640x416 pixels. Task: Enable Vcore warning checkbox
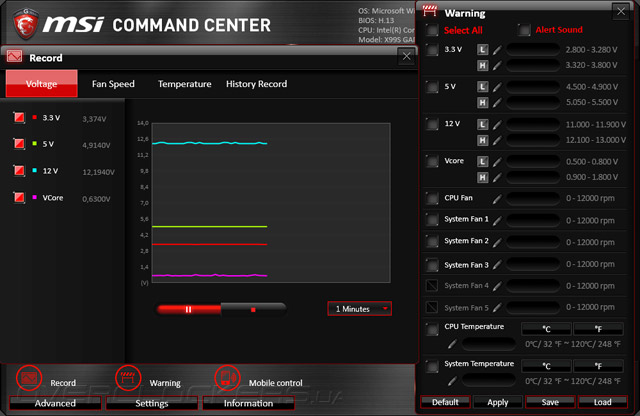(432, 161)
